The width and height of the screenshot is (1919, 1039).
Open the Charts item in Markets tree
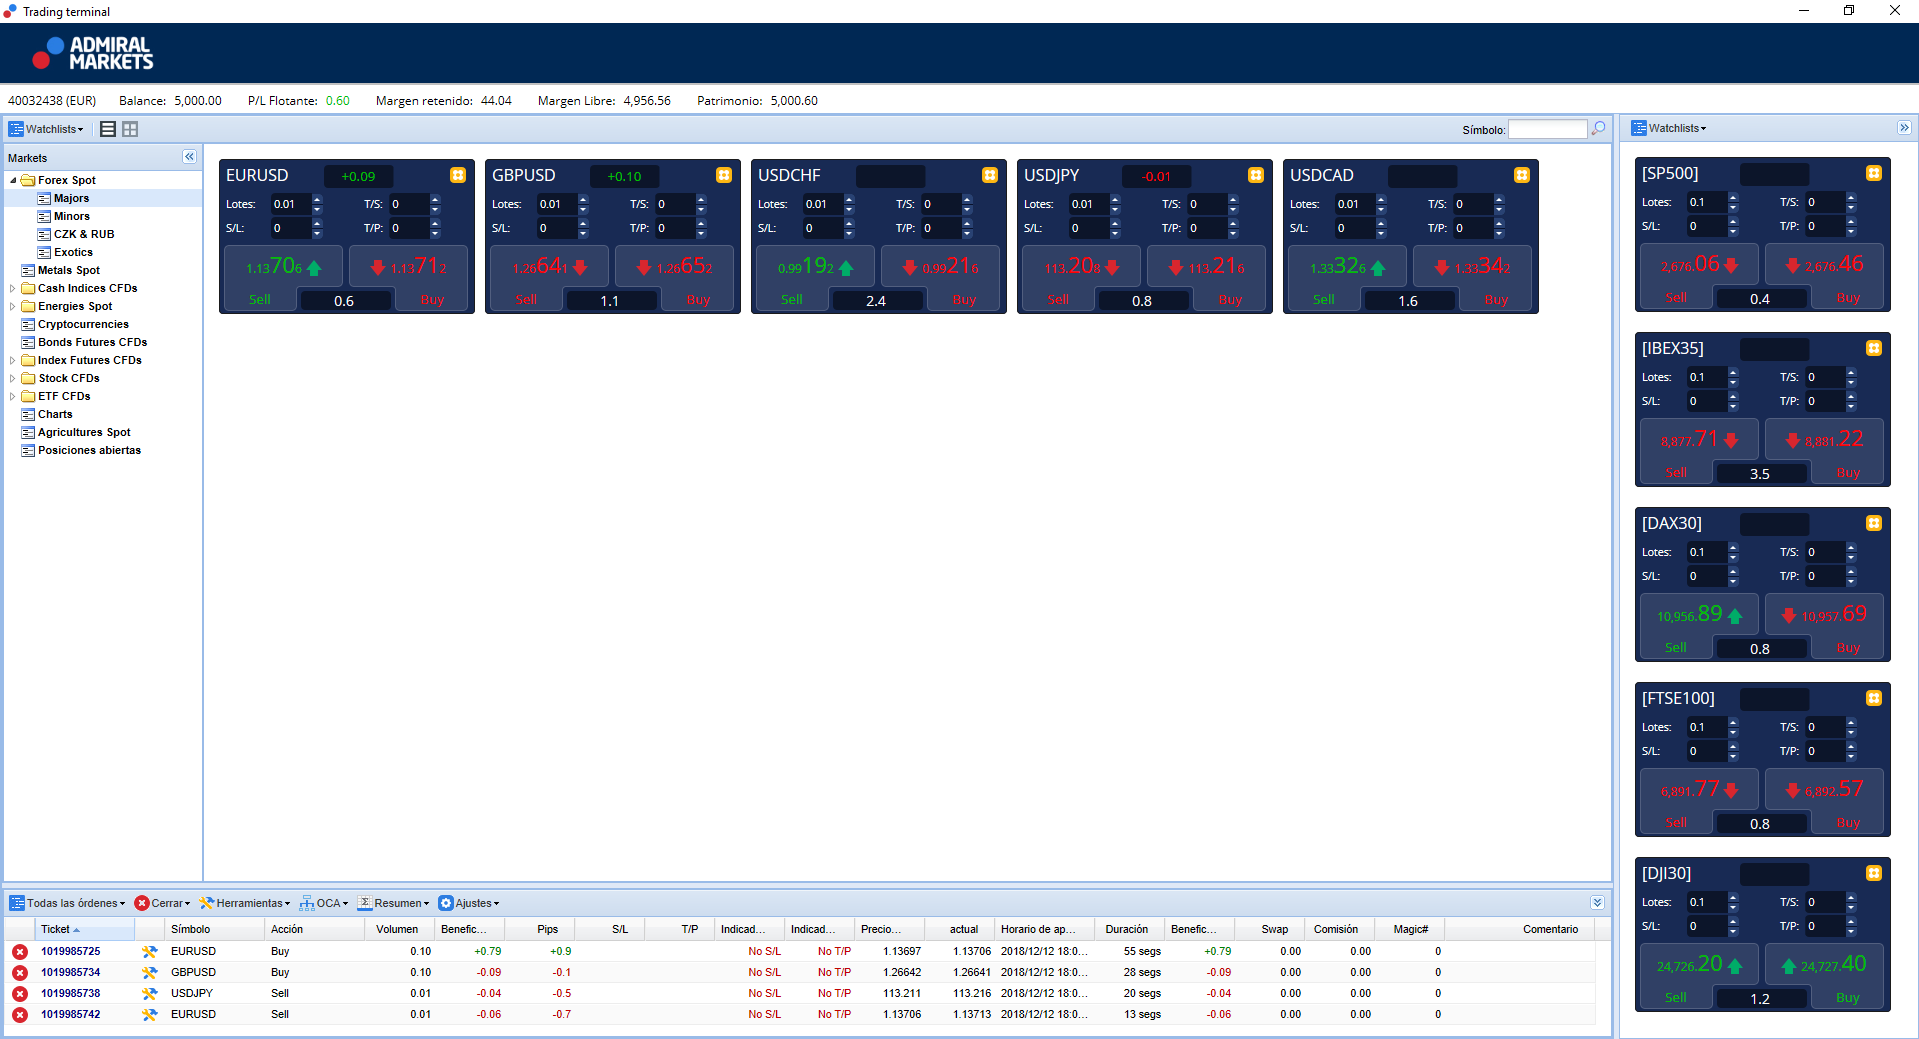point(55,415)
